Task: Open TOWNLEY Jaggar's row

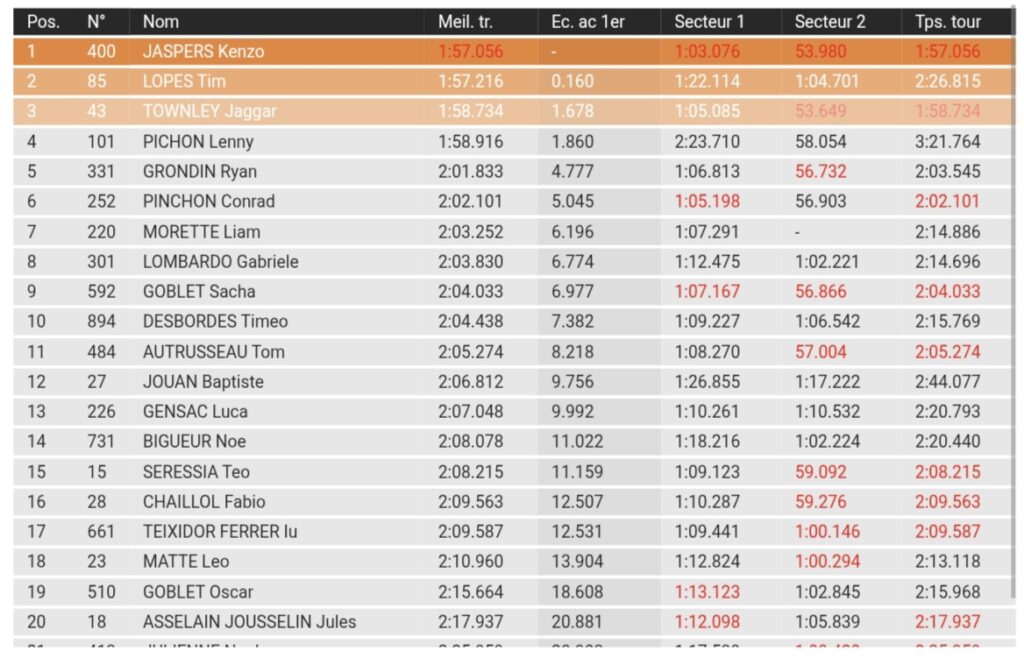Action: point(209,111)
